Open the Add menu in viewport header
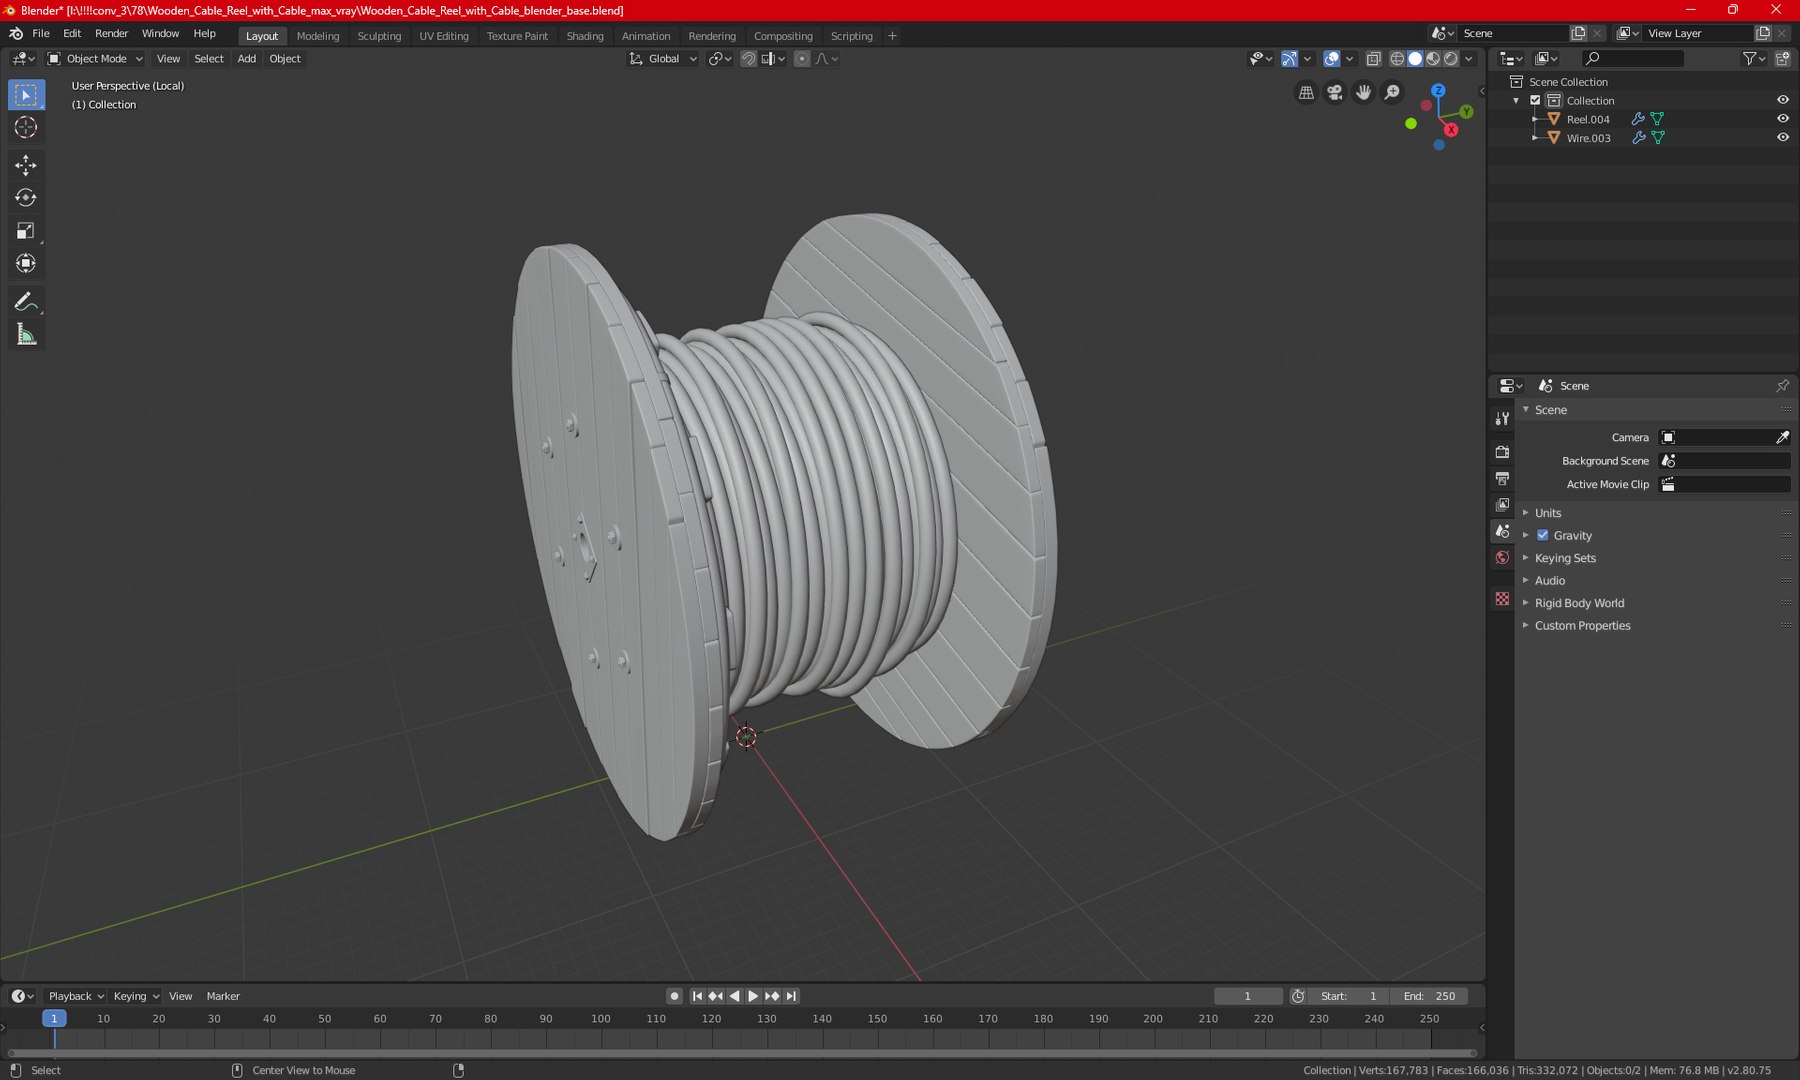The height and width of the screenshot is (1080, 1800). (x=246, y=59)
